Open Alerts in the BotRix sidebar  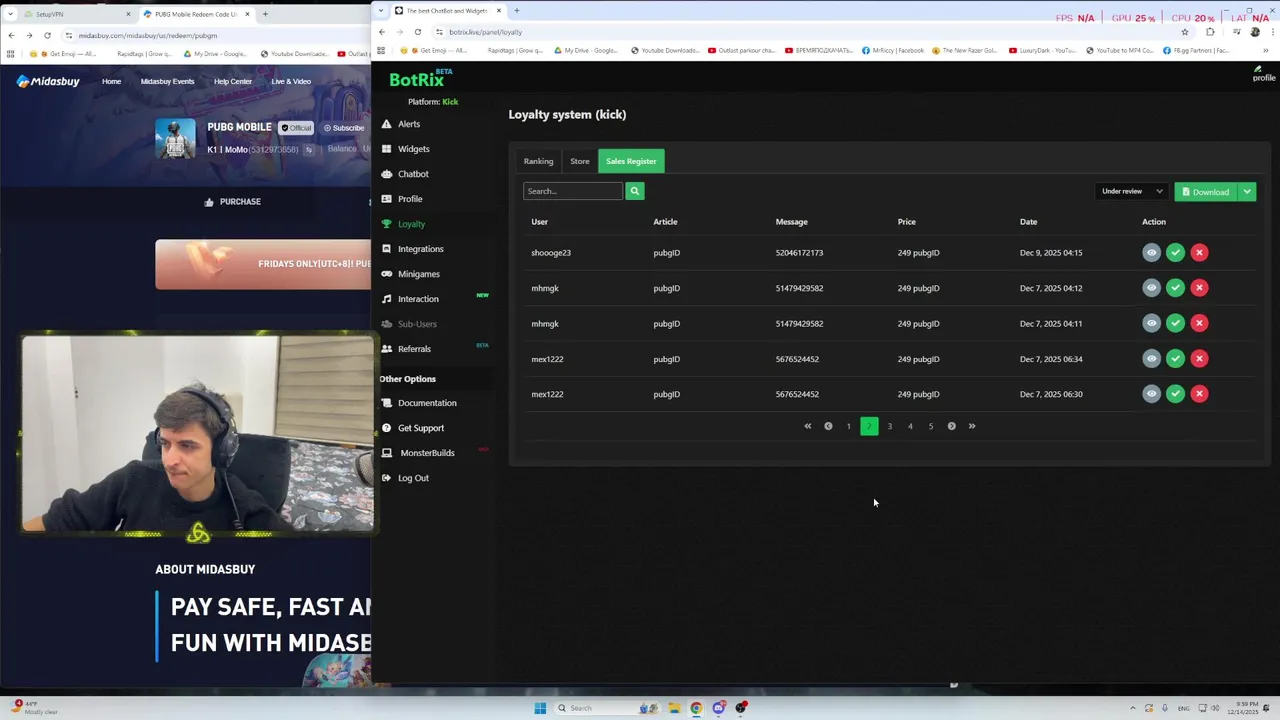point(409,124)
